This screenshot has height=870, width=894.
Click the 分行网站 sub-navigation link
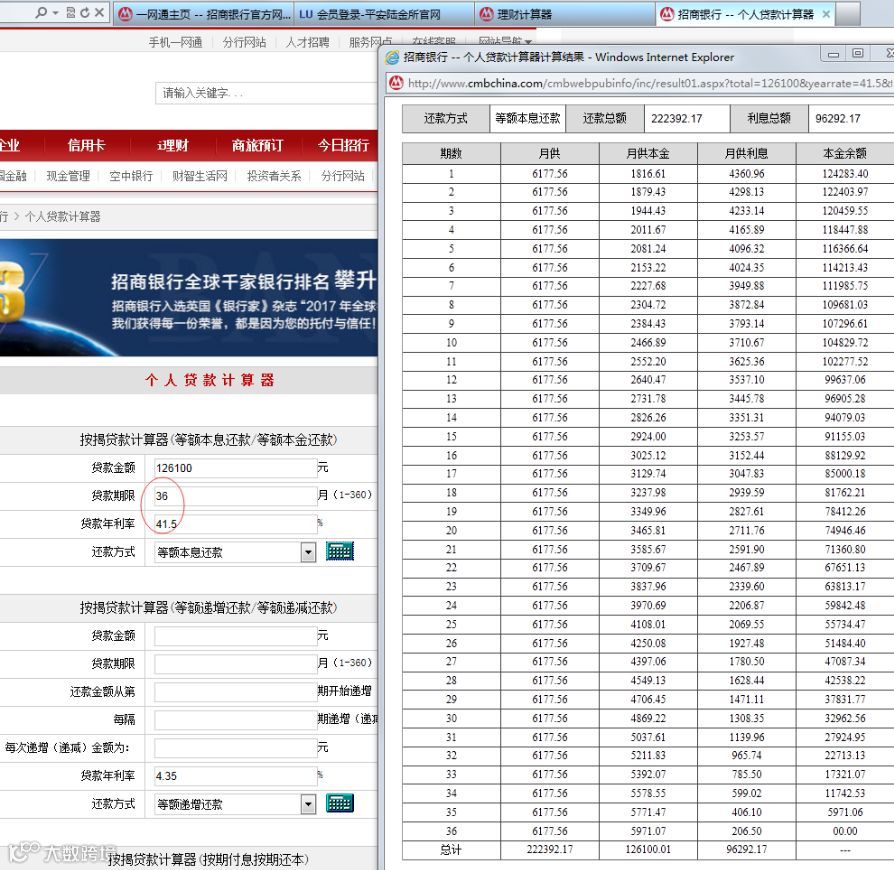tap(343, 176)
